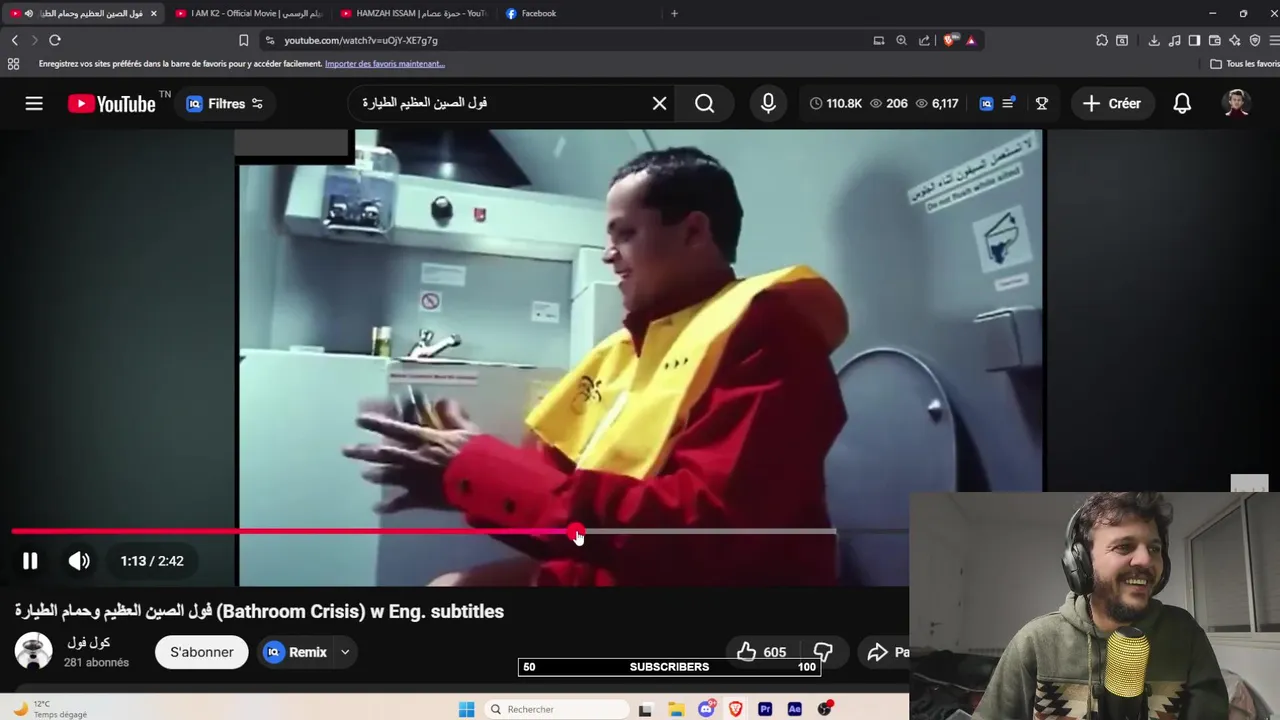The height and width of the screenshot is (720, 1280).
Task: Mute the video volume speaker
Action: point(79,561)
